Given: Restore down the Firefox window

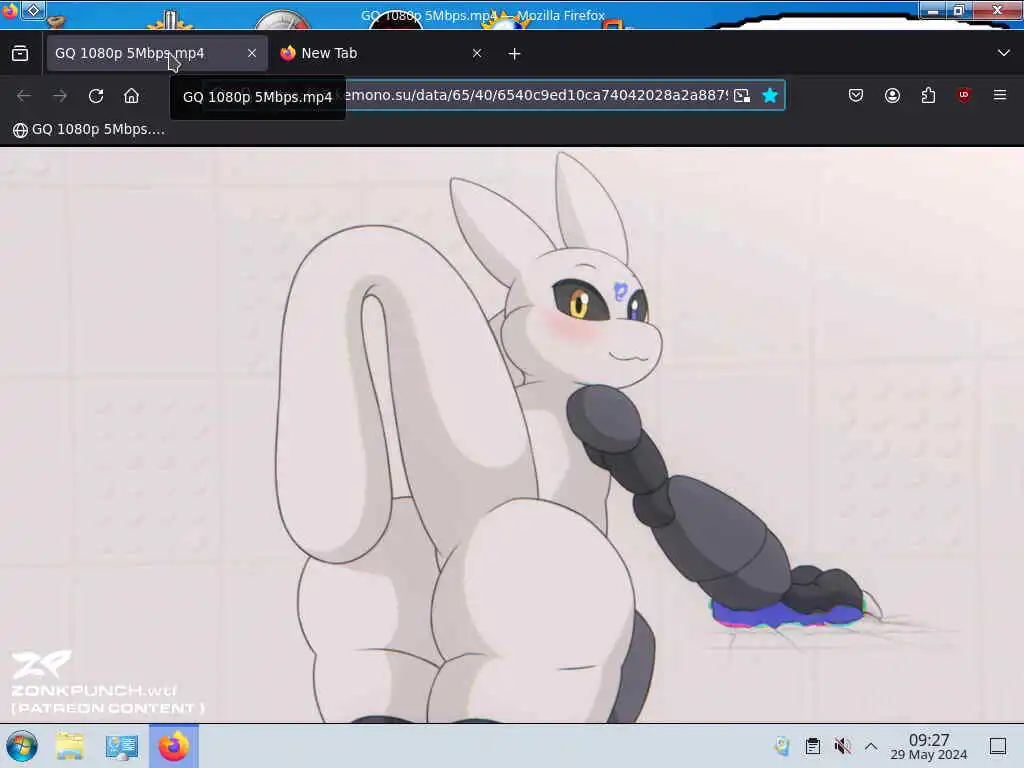Looking at the screenshot, I should pyautogui.click(x=959, y=10).
